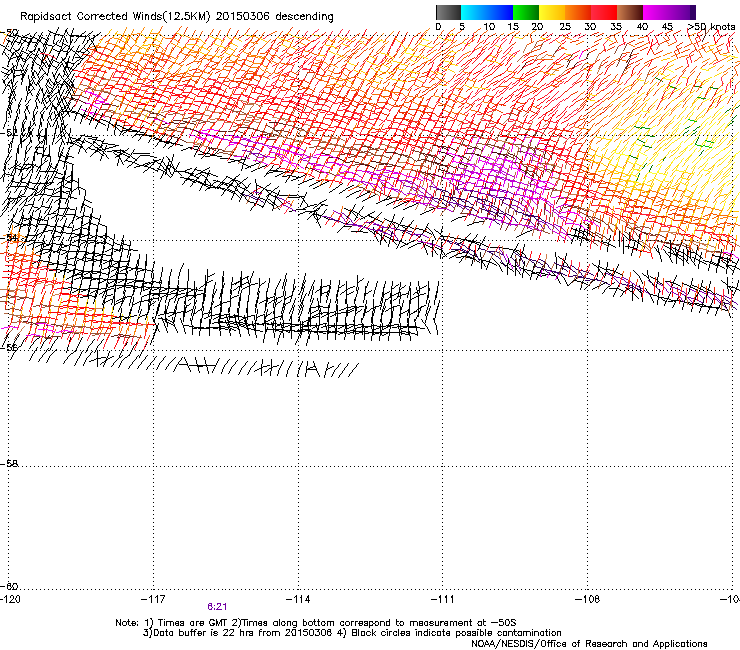Click the '25' legend scale label
This screenshot has height=650, width=740.
[565, 27]
